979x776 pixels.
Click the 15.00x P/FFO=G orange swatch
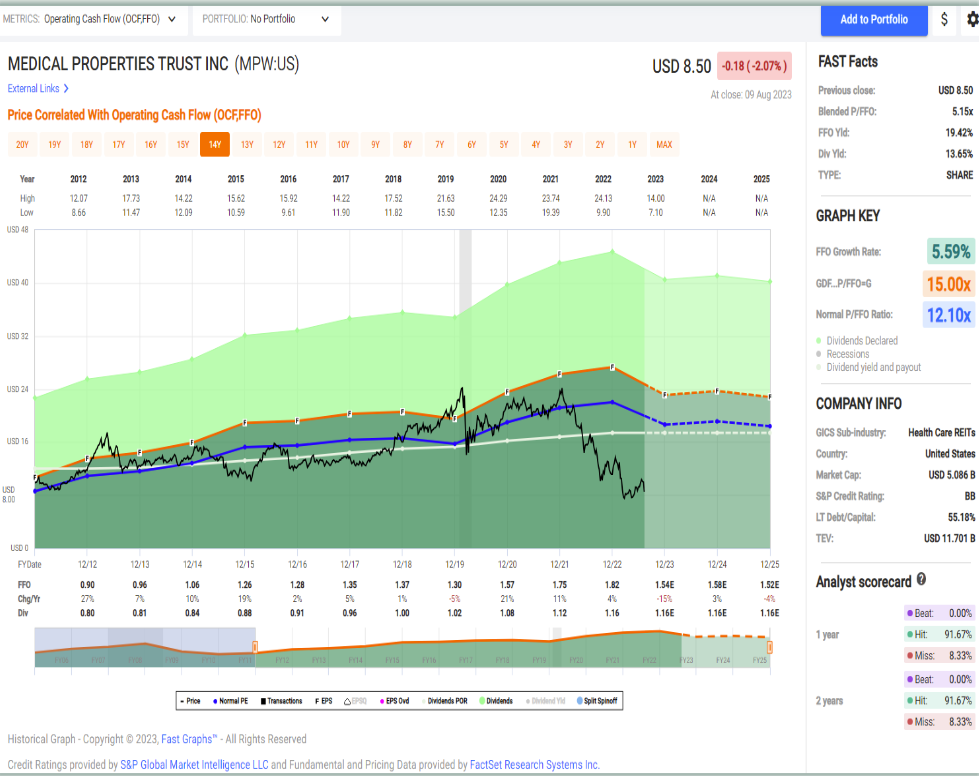coord(948,284)
